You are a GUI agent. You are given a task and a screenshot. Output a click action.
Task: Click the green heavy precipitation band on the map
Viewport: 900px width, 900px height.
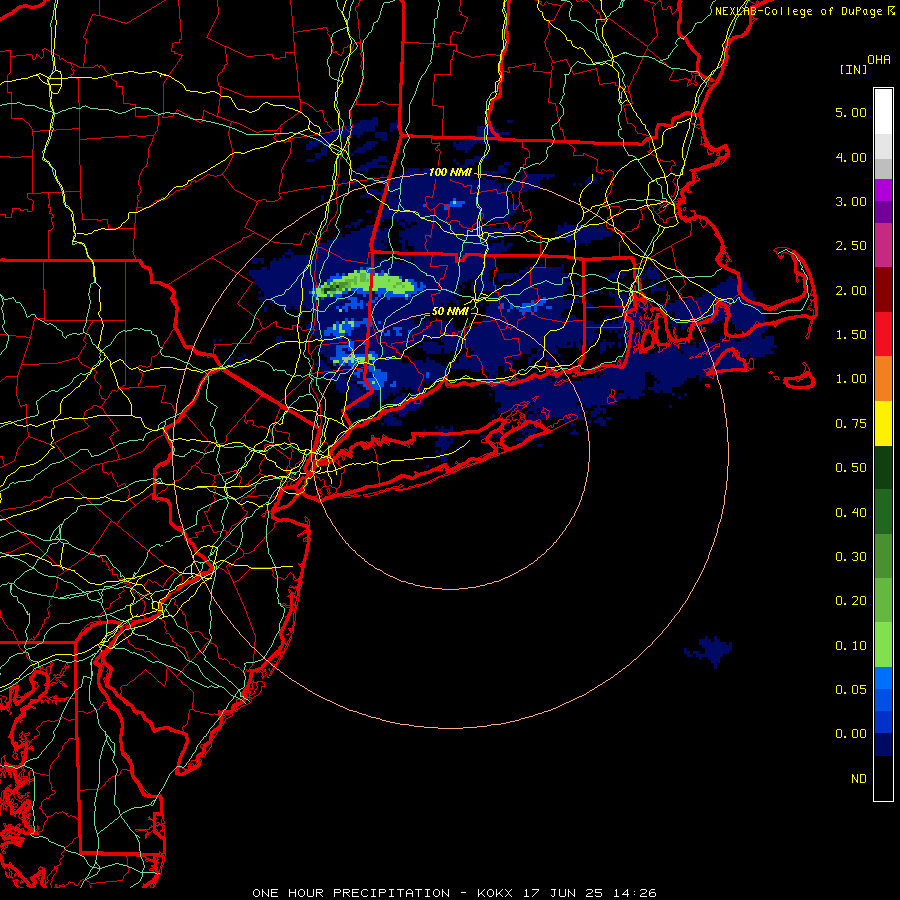point(366,284)
